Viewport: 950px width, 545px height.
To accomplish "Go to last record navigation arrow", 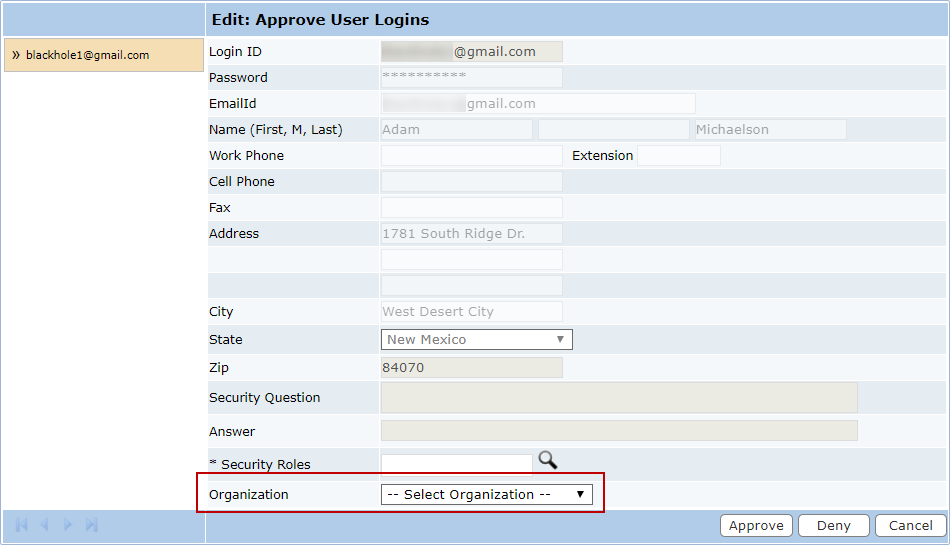I will click(92, 525).
